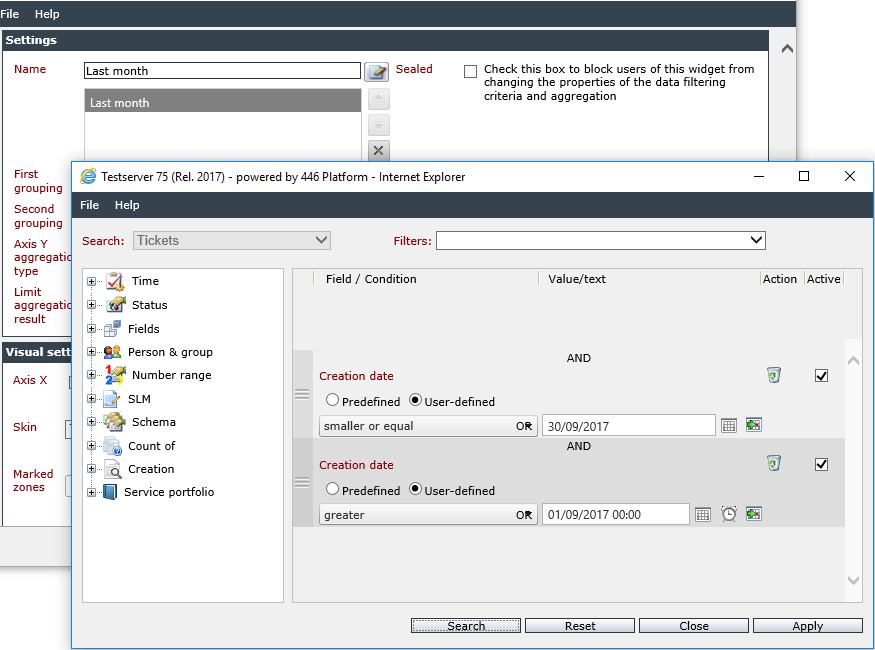875x650 pixels.
Task: Open calendar picker for 30/09/2017 date
Action: click(x=729, y=426)
